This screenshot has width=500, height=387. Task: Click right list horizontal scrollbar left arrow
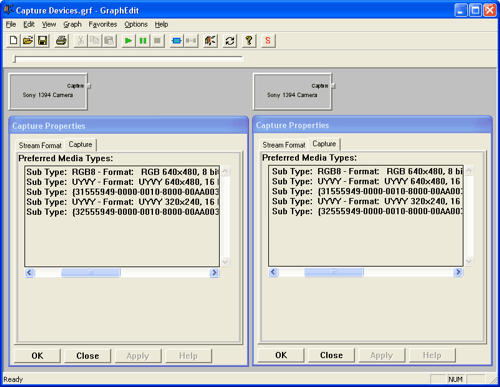273,272
